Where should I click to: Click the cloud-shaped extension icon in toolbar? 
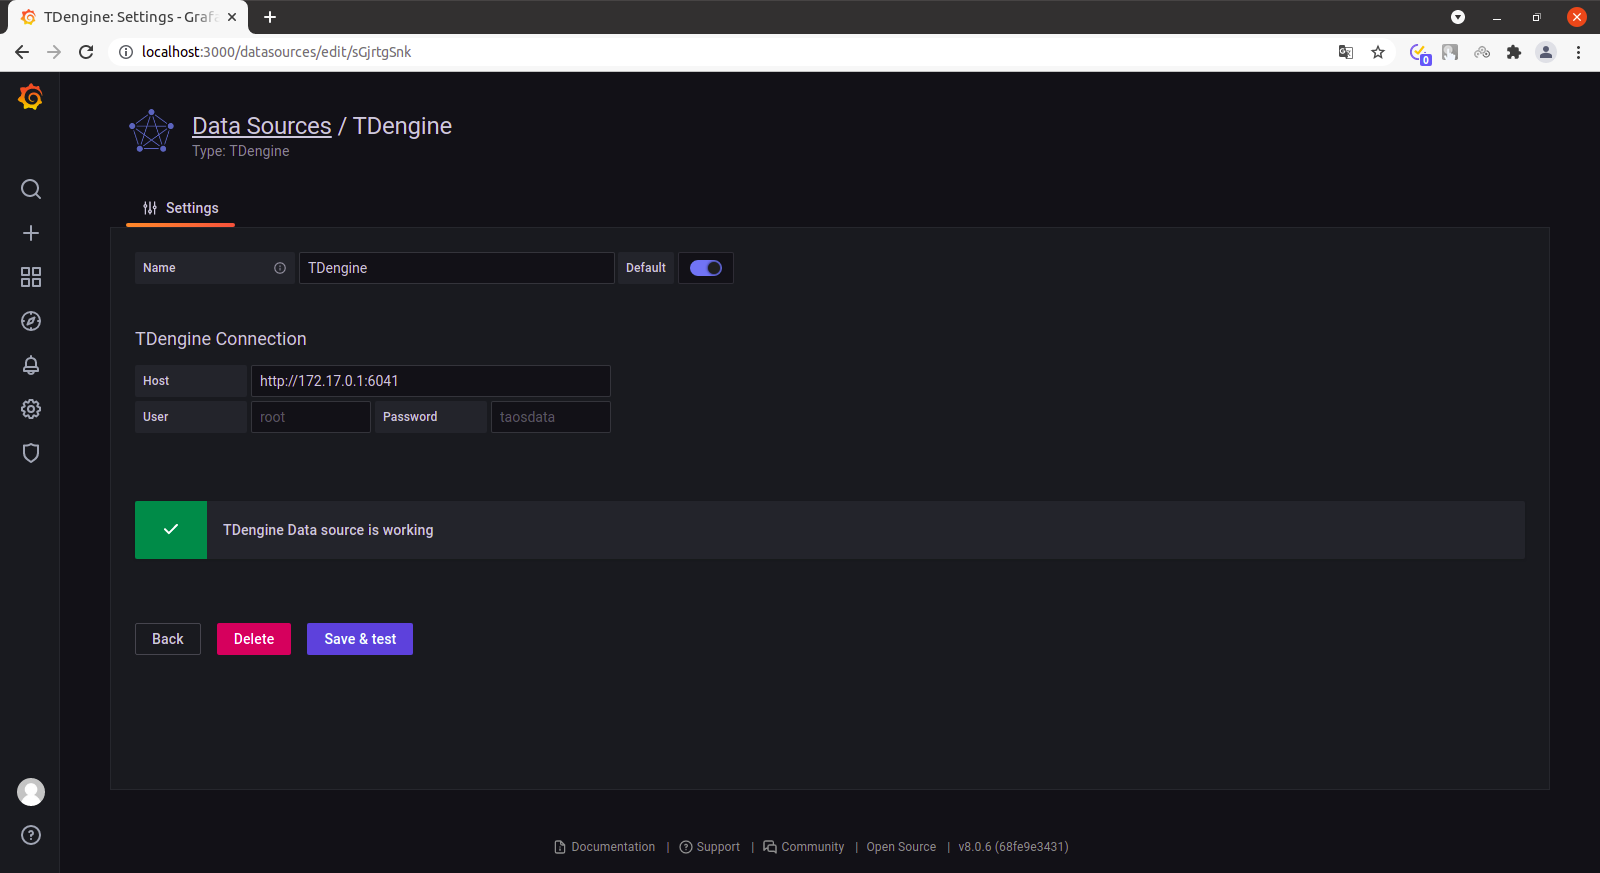pos(1482,52)
